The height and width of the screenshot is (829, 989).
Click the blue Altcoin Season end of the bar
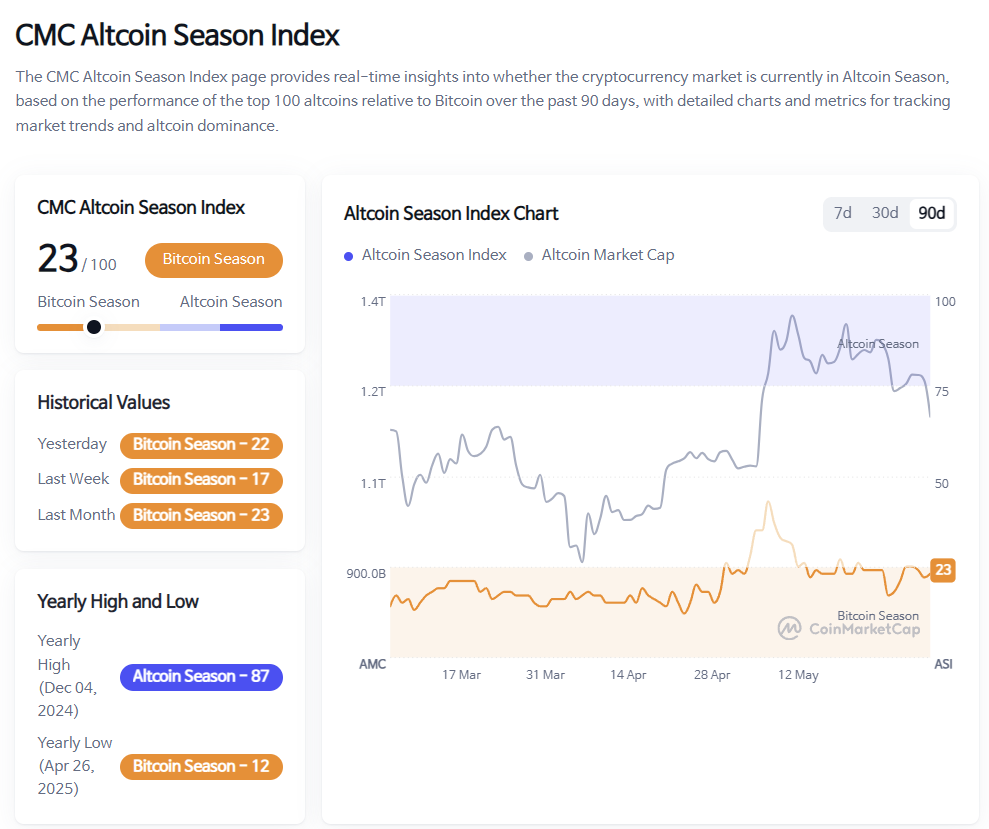click(252, 327)
